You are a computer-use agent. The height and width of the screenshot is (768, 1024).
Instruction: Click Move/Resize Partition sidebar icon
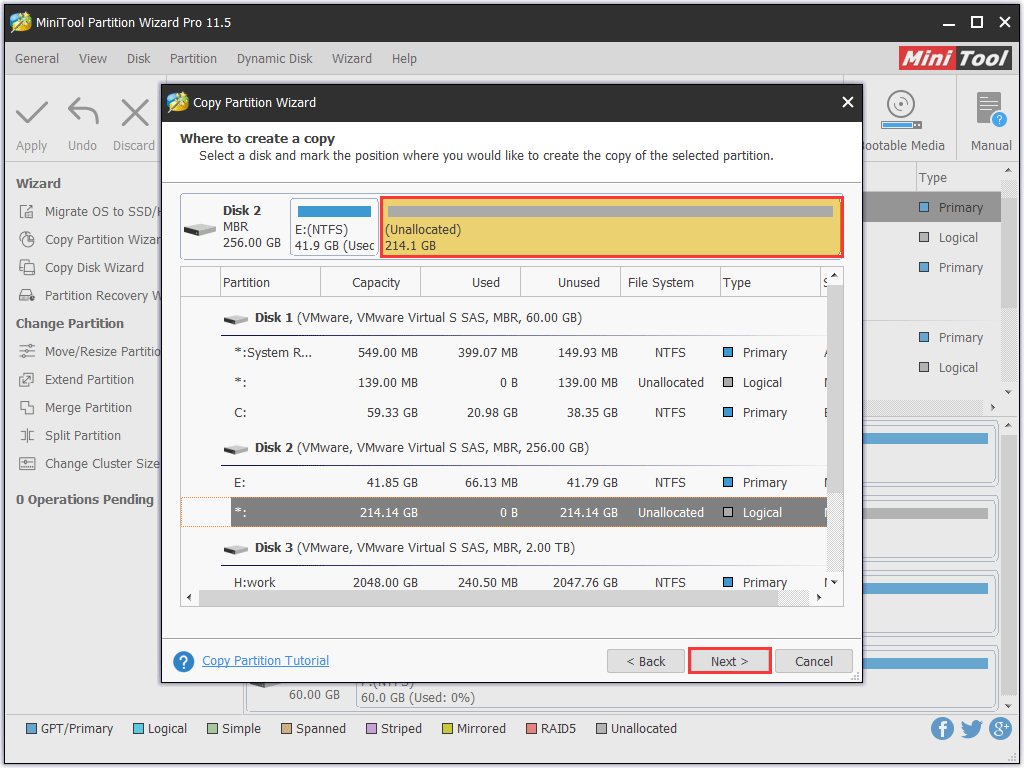click(x=27, y=351)
